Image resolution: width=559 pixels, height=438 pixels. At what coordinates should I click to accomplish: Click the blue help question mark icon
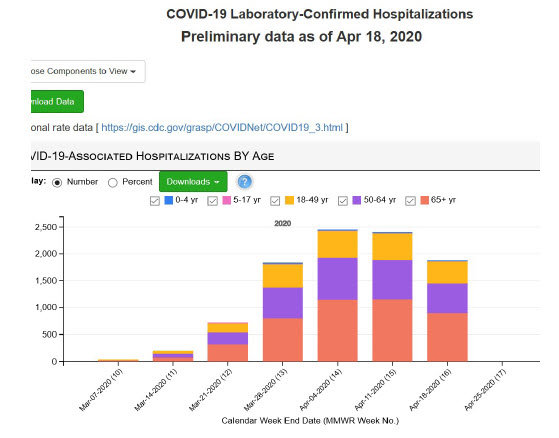click(244, 182)
